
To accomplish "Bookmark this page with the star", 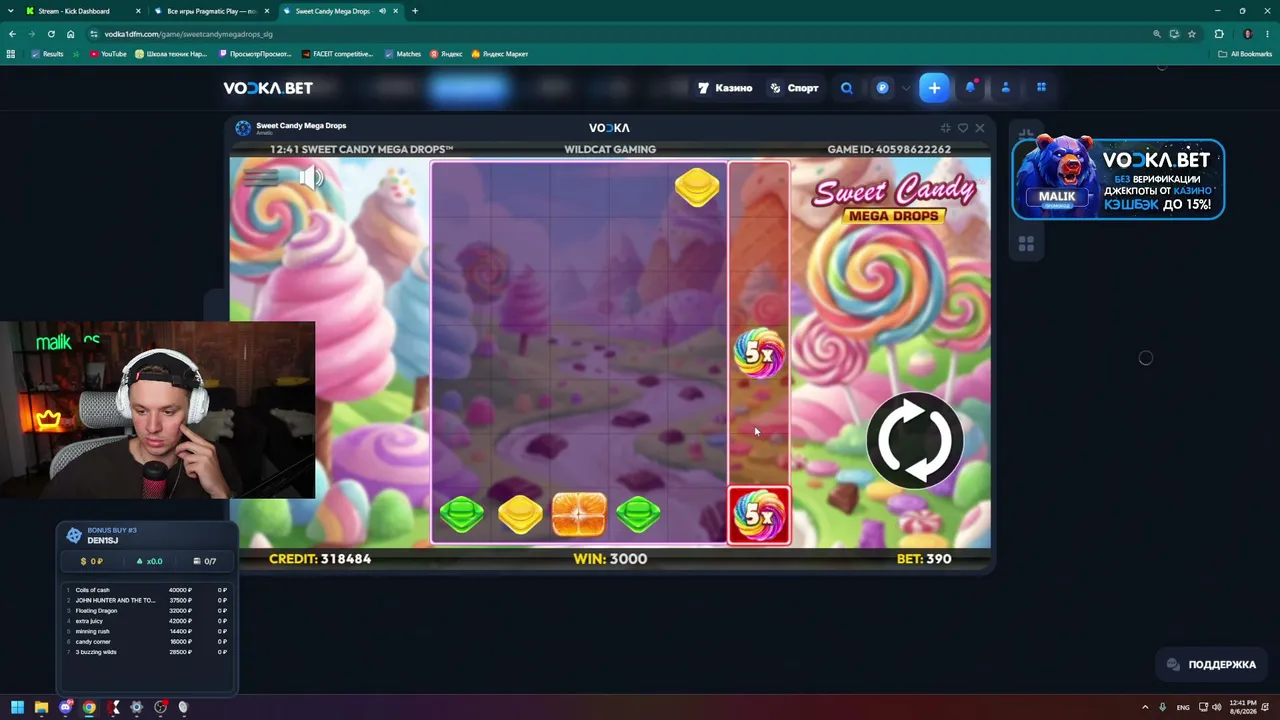I will tap(1192, 34).
